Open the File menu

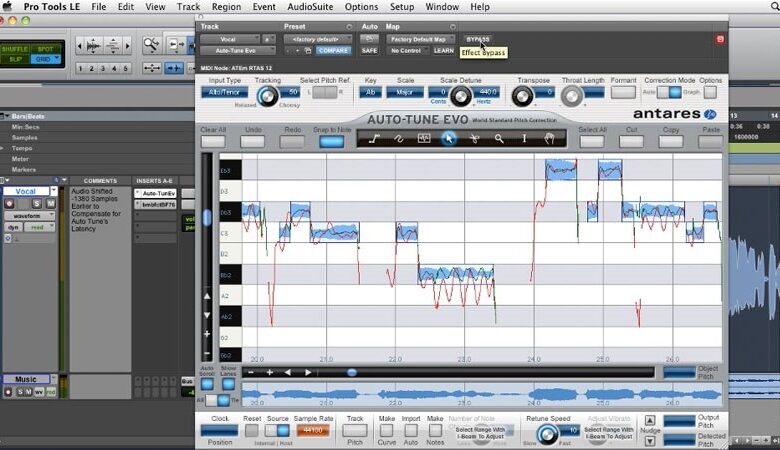coord(98,7)
